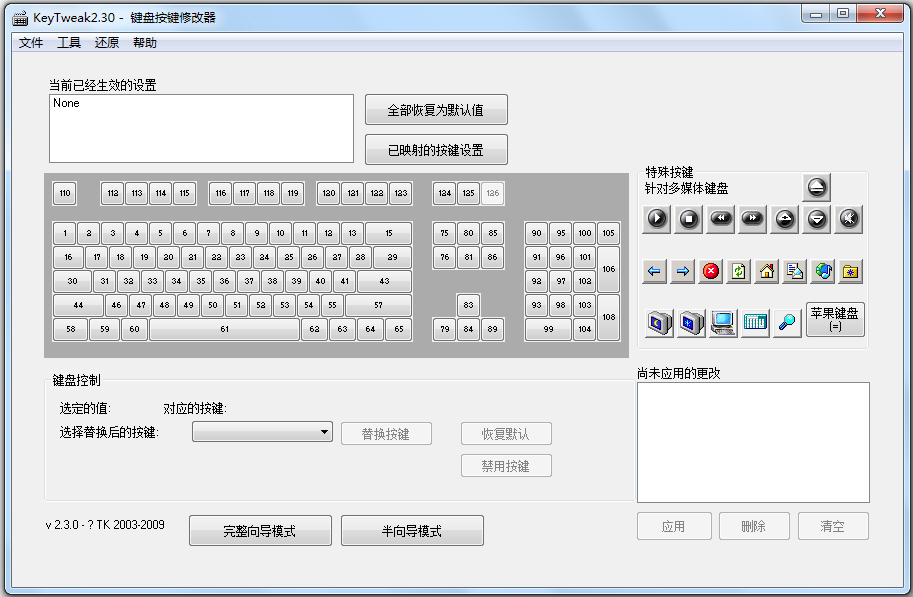Click the 全部恢复为默认值 button
Screen dimensions: 913x597
click(435, 110)
